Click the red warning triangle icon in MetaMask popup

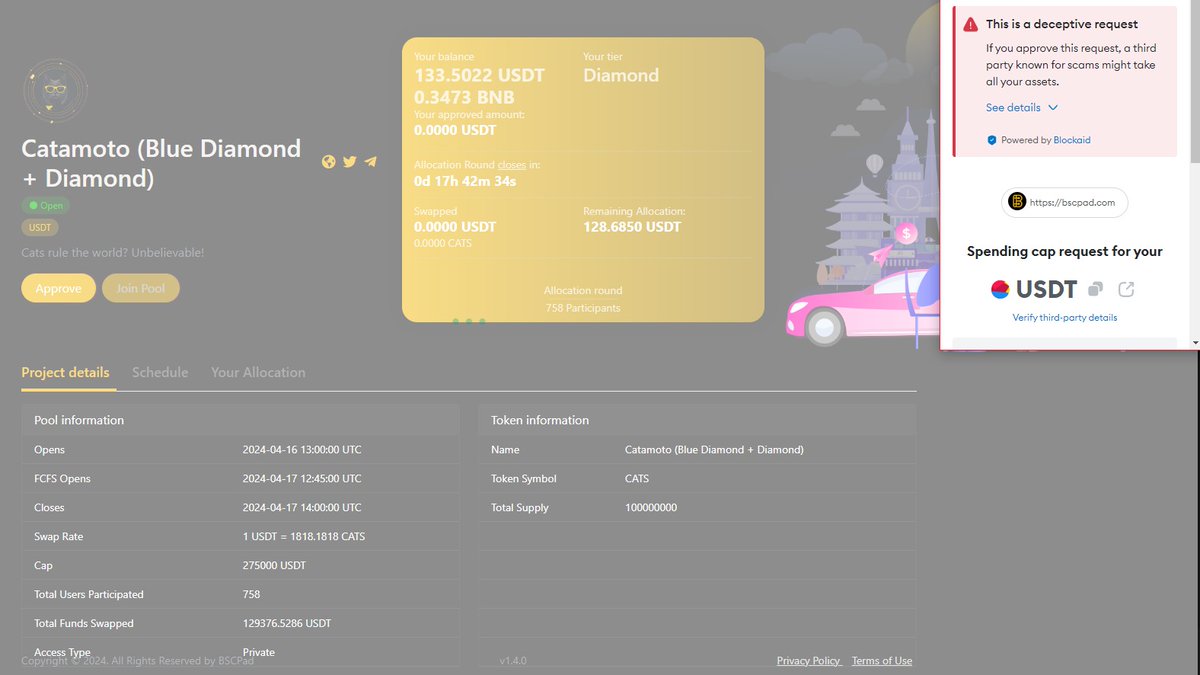[x=970, y=24]
